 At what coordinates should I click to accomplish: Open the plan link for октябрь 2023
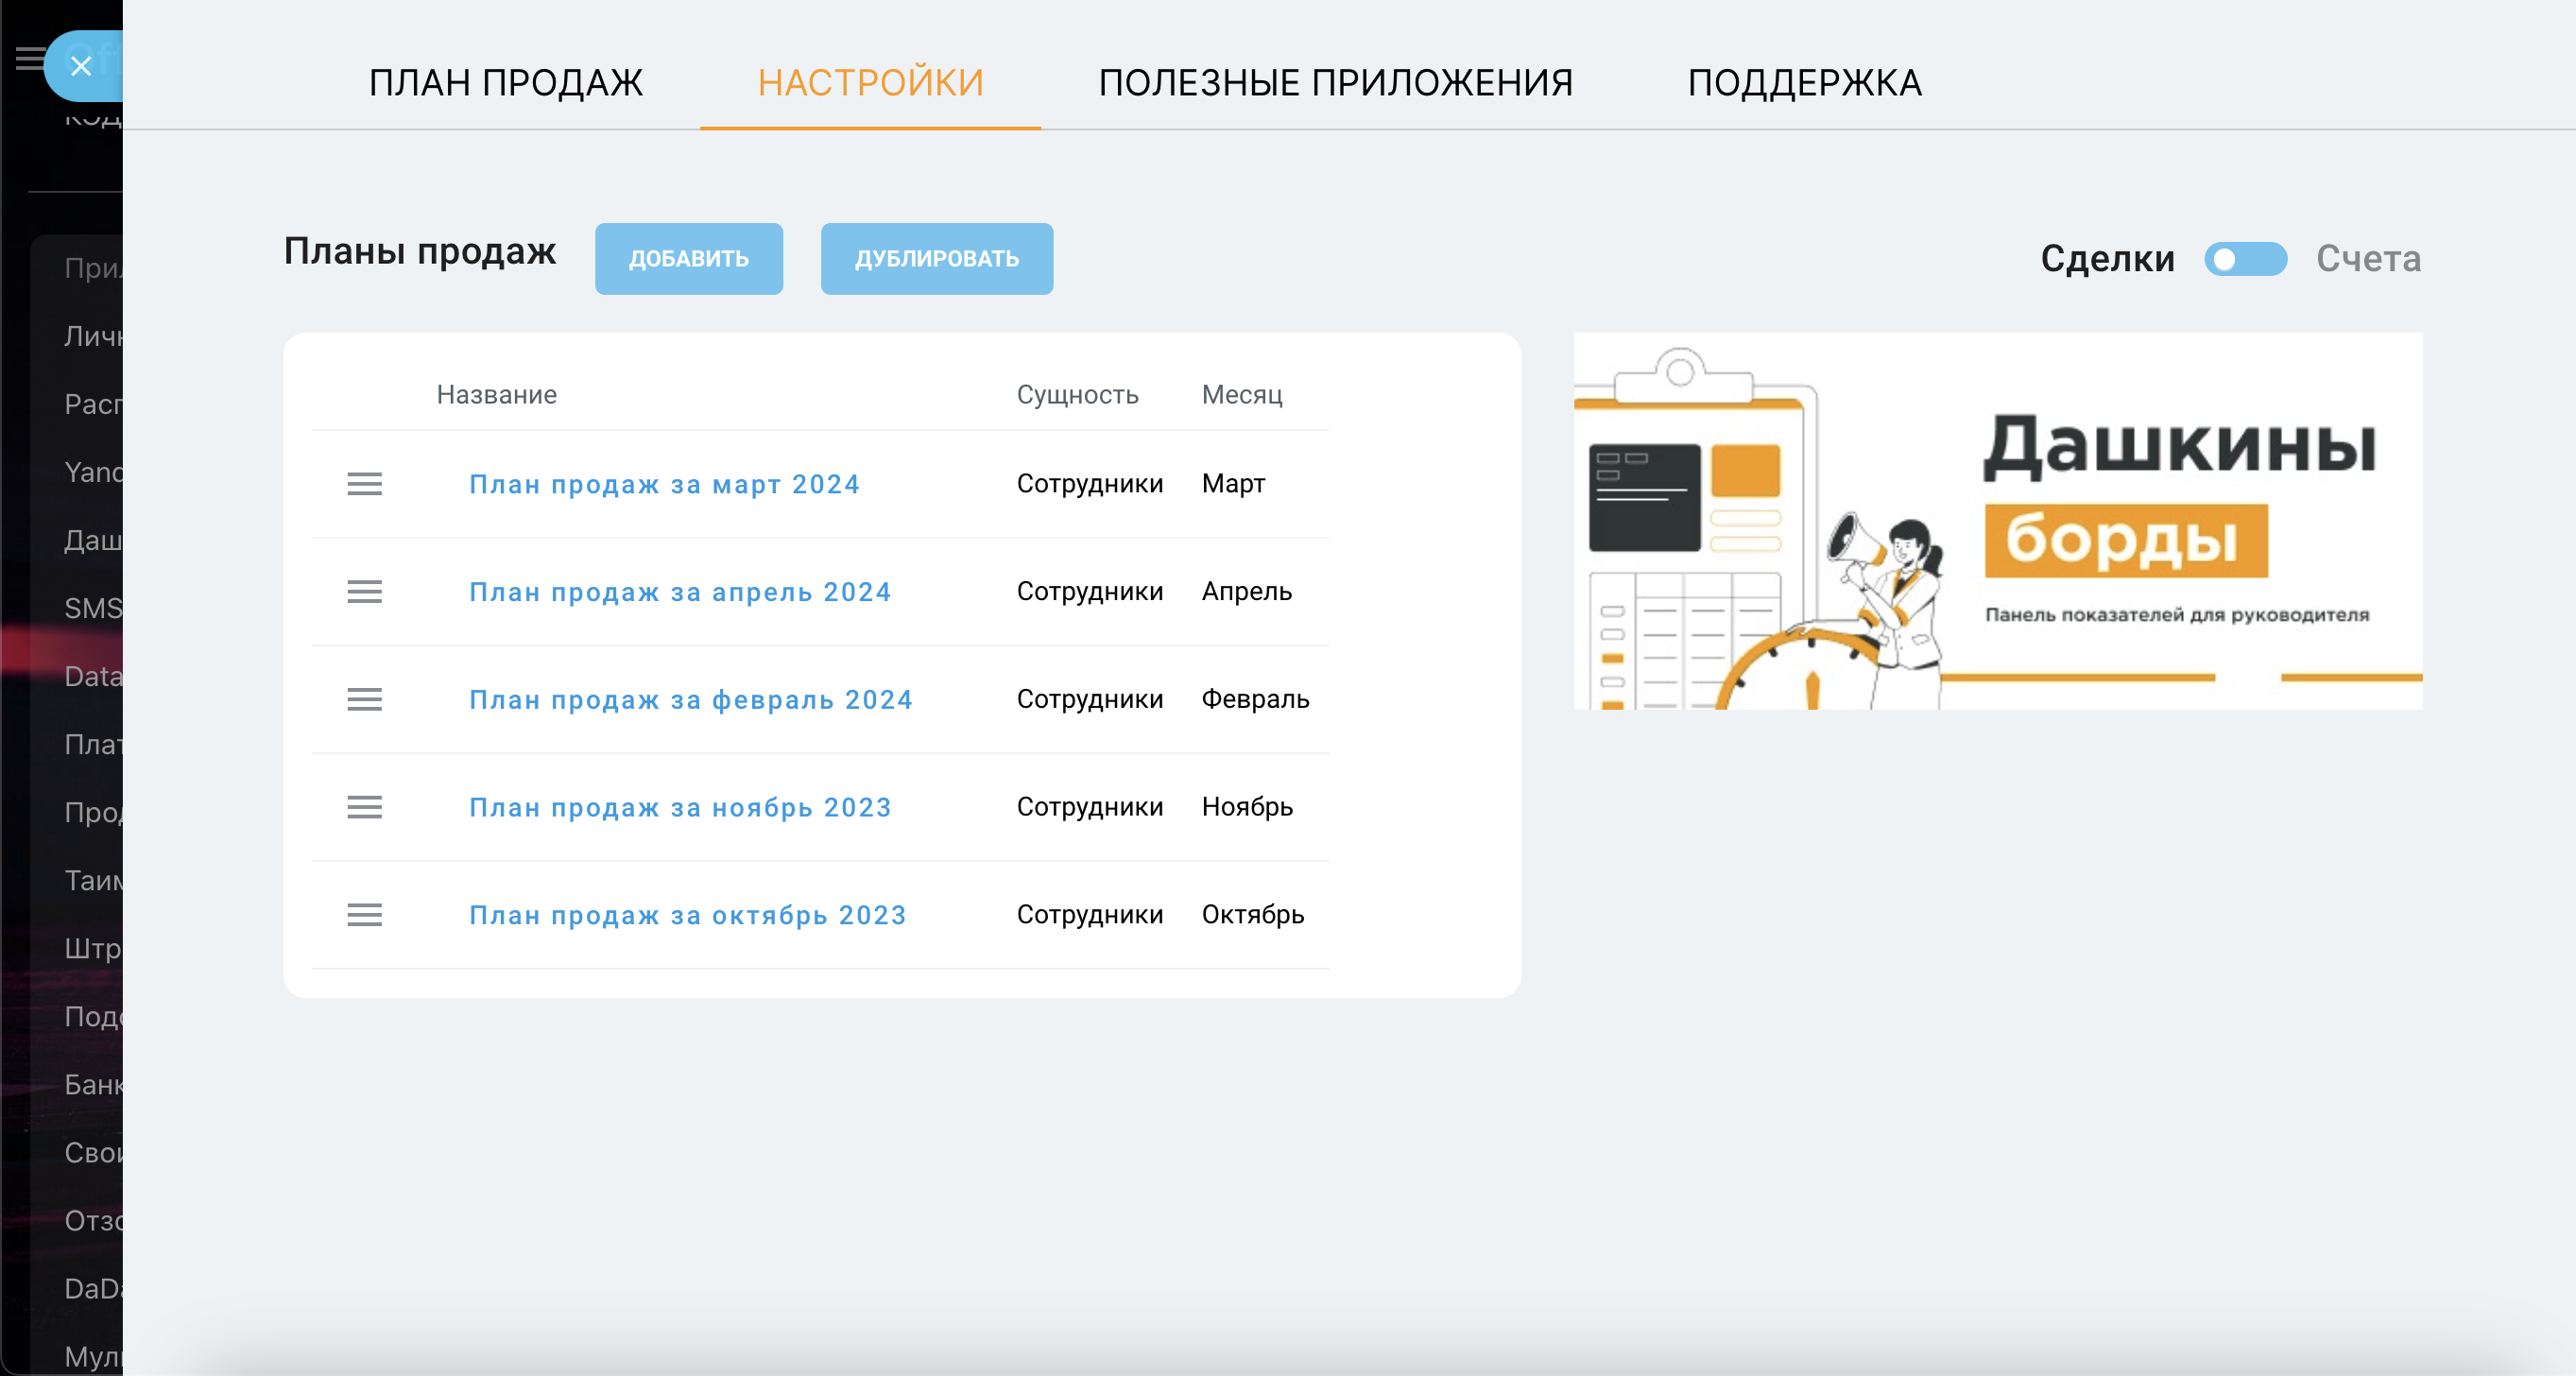687,915
